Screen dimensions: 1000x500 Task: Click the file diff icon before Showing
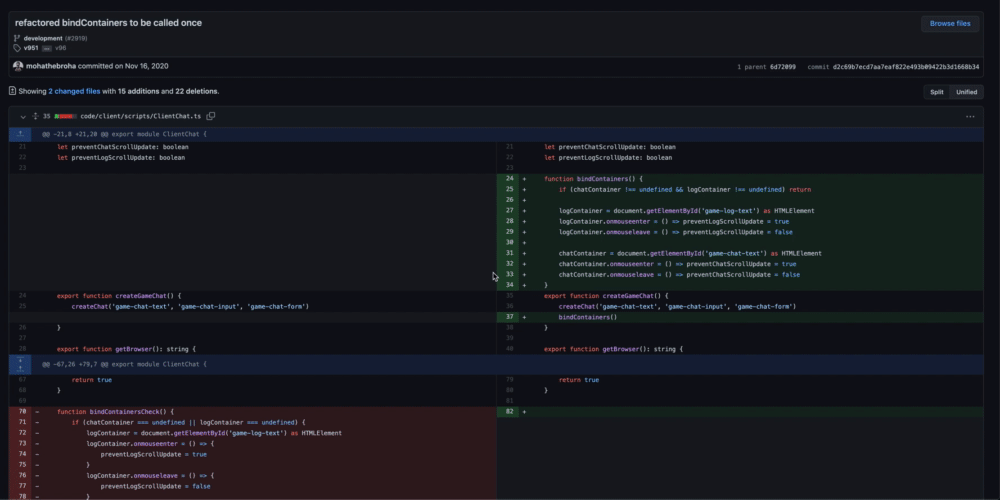point(12,91)
